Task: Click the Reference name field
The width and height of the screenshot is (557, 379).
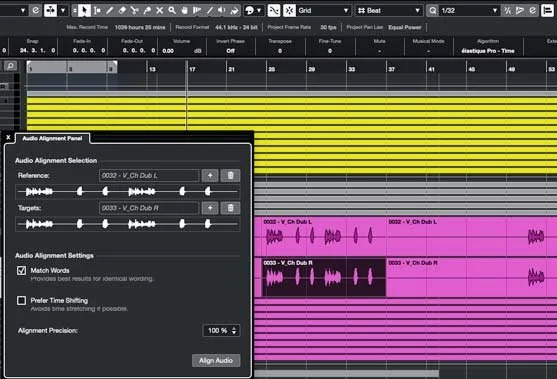Action: click(x=149, y=175)
